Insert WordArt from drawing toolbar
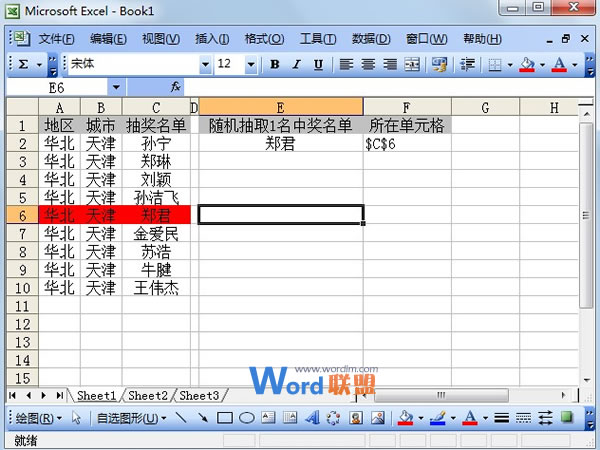600x450 pixels. [312, 417]
